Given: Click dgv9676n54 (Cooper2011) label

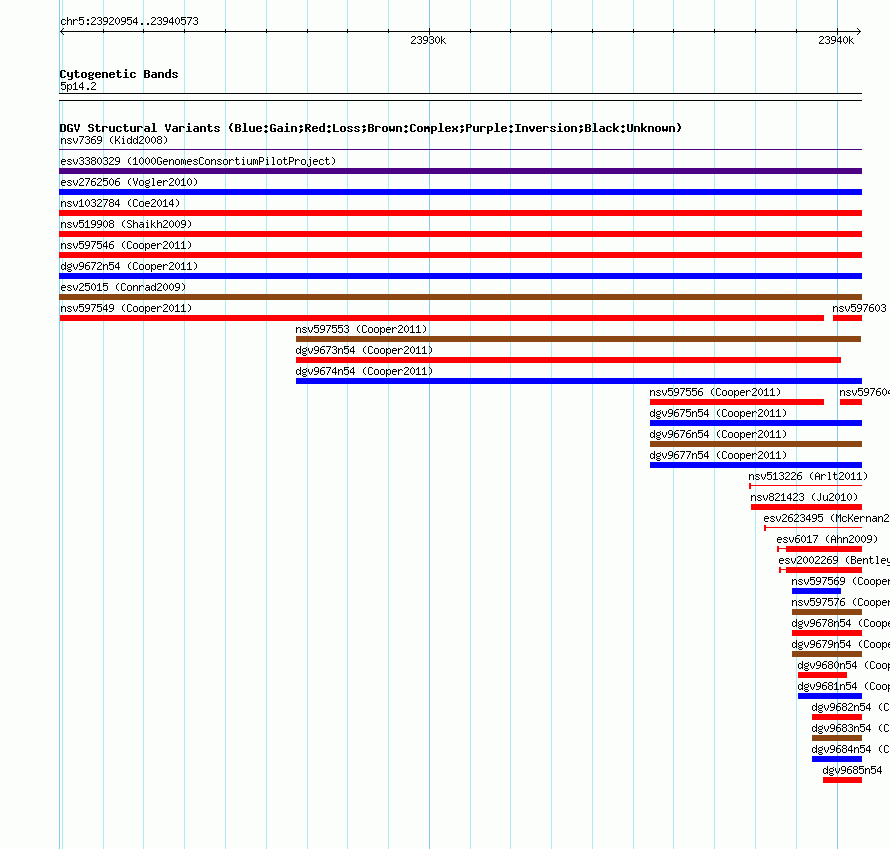Looking at the screenshot, I should pyautogui.click(x=718, y=434).
